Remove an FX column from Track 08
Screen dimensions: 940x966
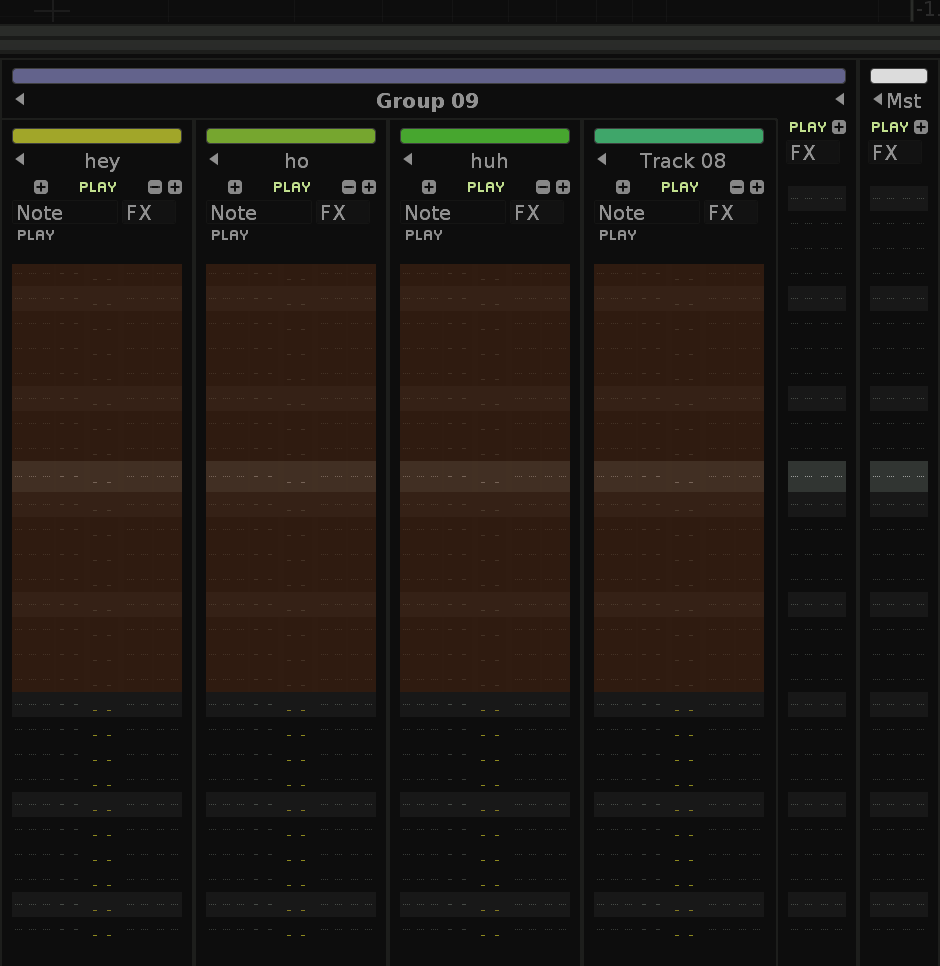coord(737,187)
